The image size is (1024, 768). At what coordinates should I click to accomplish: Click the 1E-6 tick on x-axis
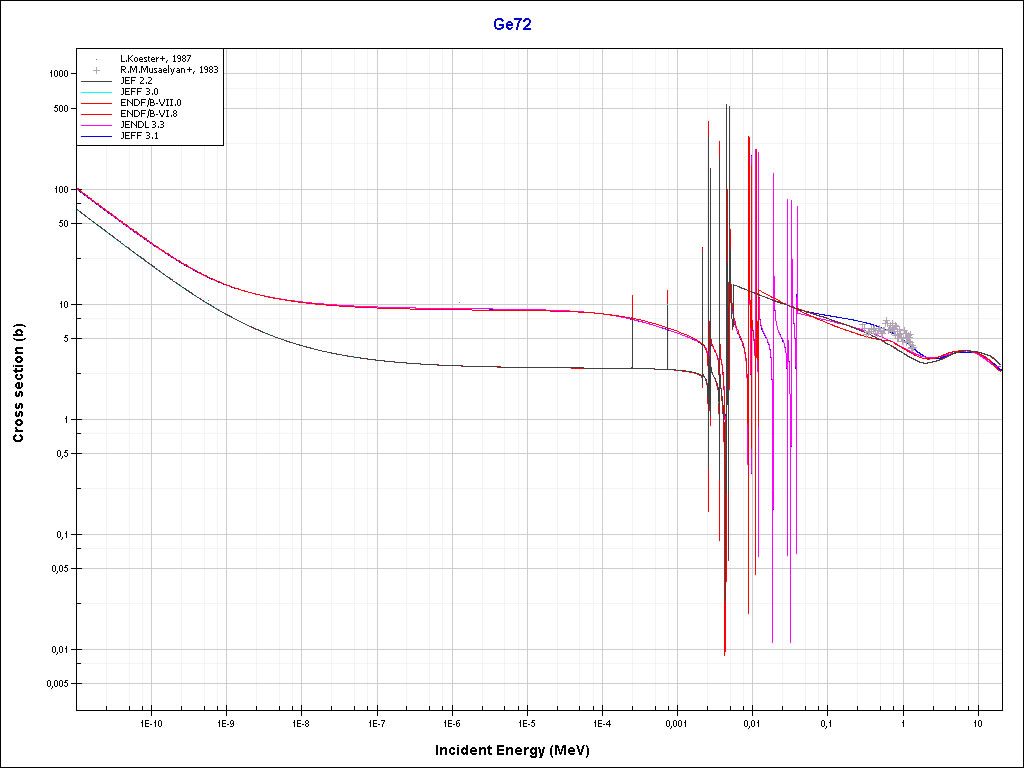point(451,722)
